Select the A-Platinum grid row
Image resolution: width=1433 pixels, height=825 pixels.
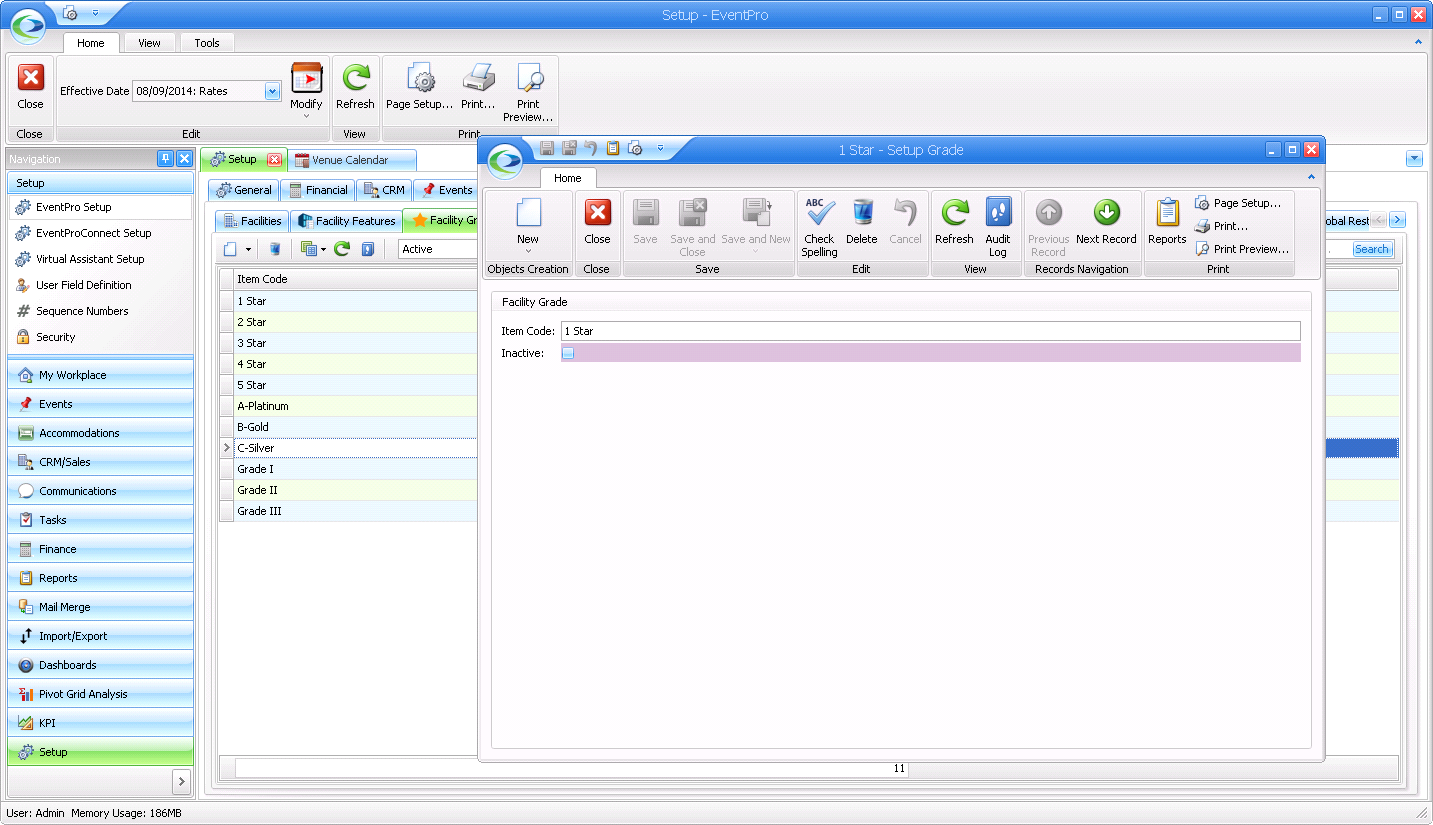tap(355, 406)
